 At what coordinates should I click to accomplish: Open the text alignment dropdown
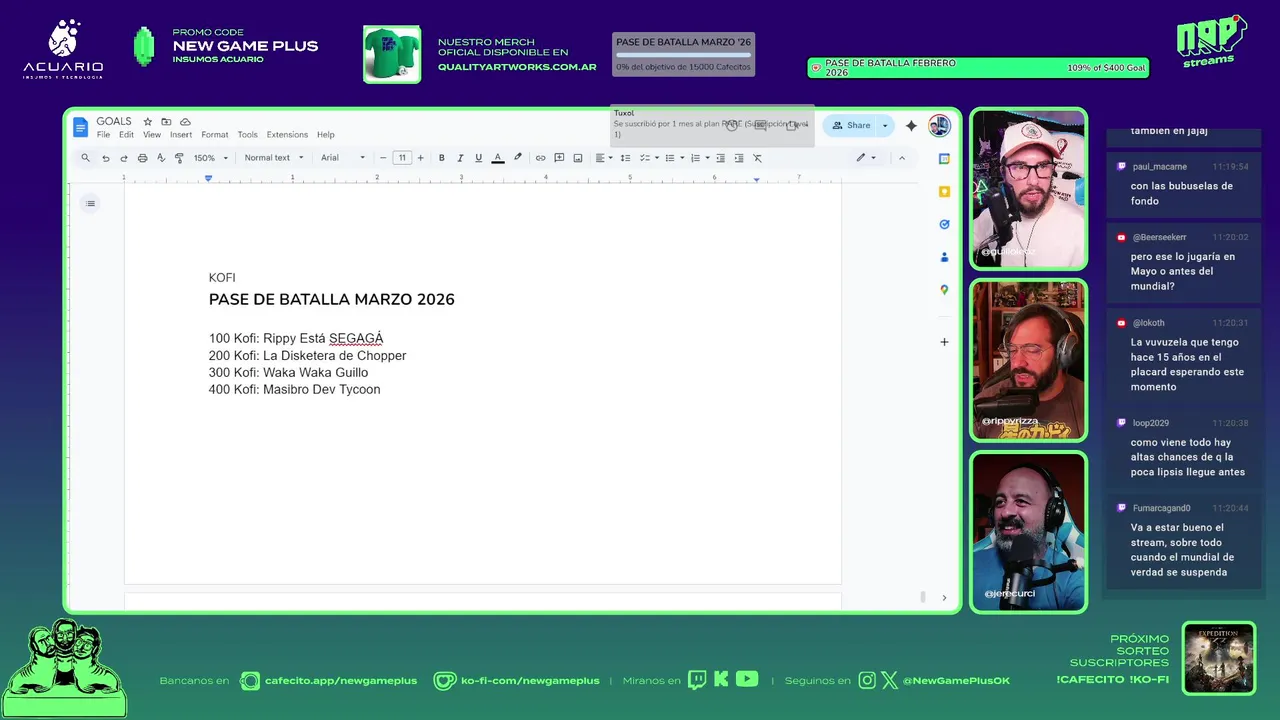tap(603, 158)
